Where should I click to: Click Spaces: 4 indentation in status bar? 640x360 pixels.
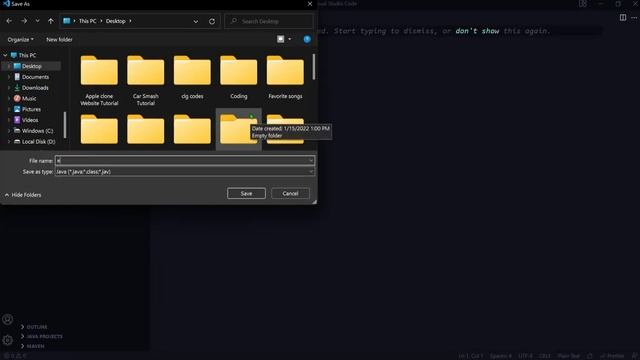coord(500,356)
